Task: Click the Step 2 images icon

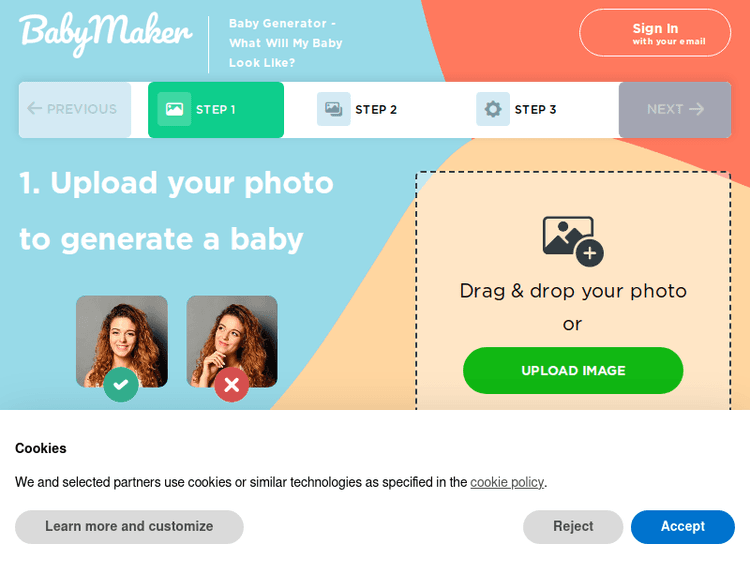Action: coord(333,109)
